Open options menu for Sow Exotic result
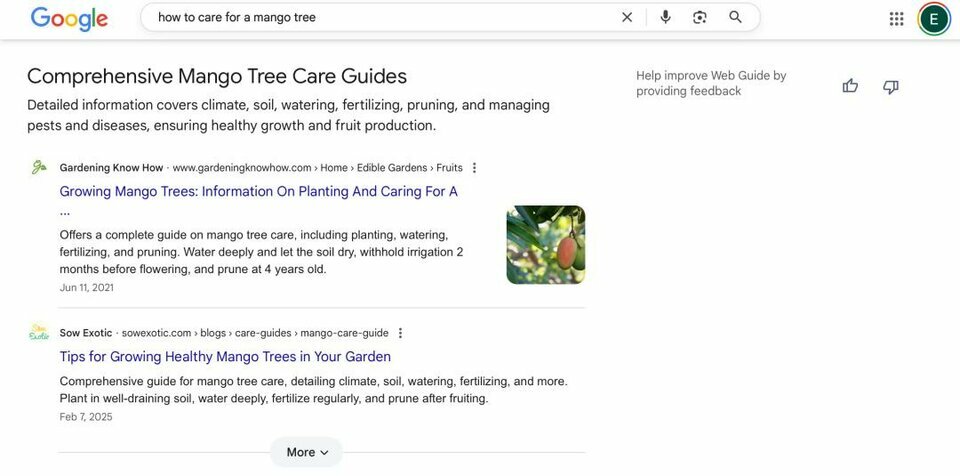The width and height of the screenshot is (960, 476). (401, 333)
